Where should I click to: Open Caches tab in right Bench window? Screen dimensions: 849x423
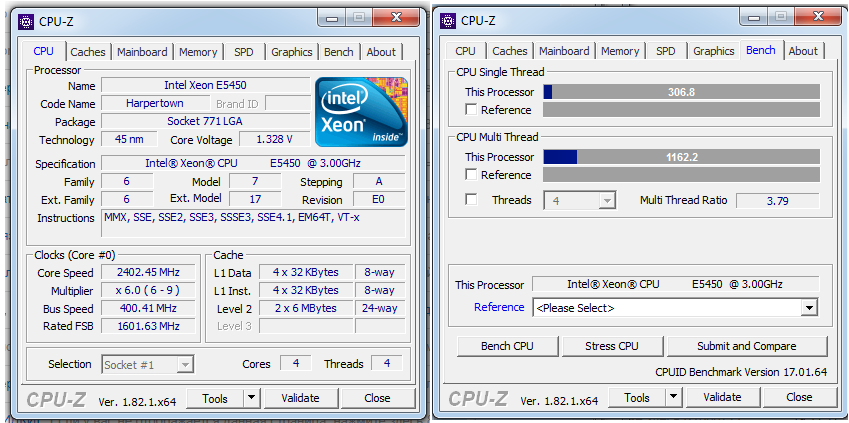[510, 51]
